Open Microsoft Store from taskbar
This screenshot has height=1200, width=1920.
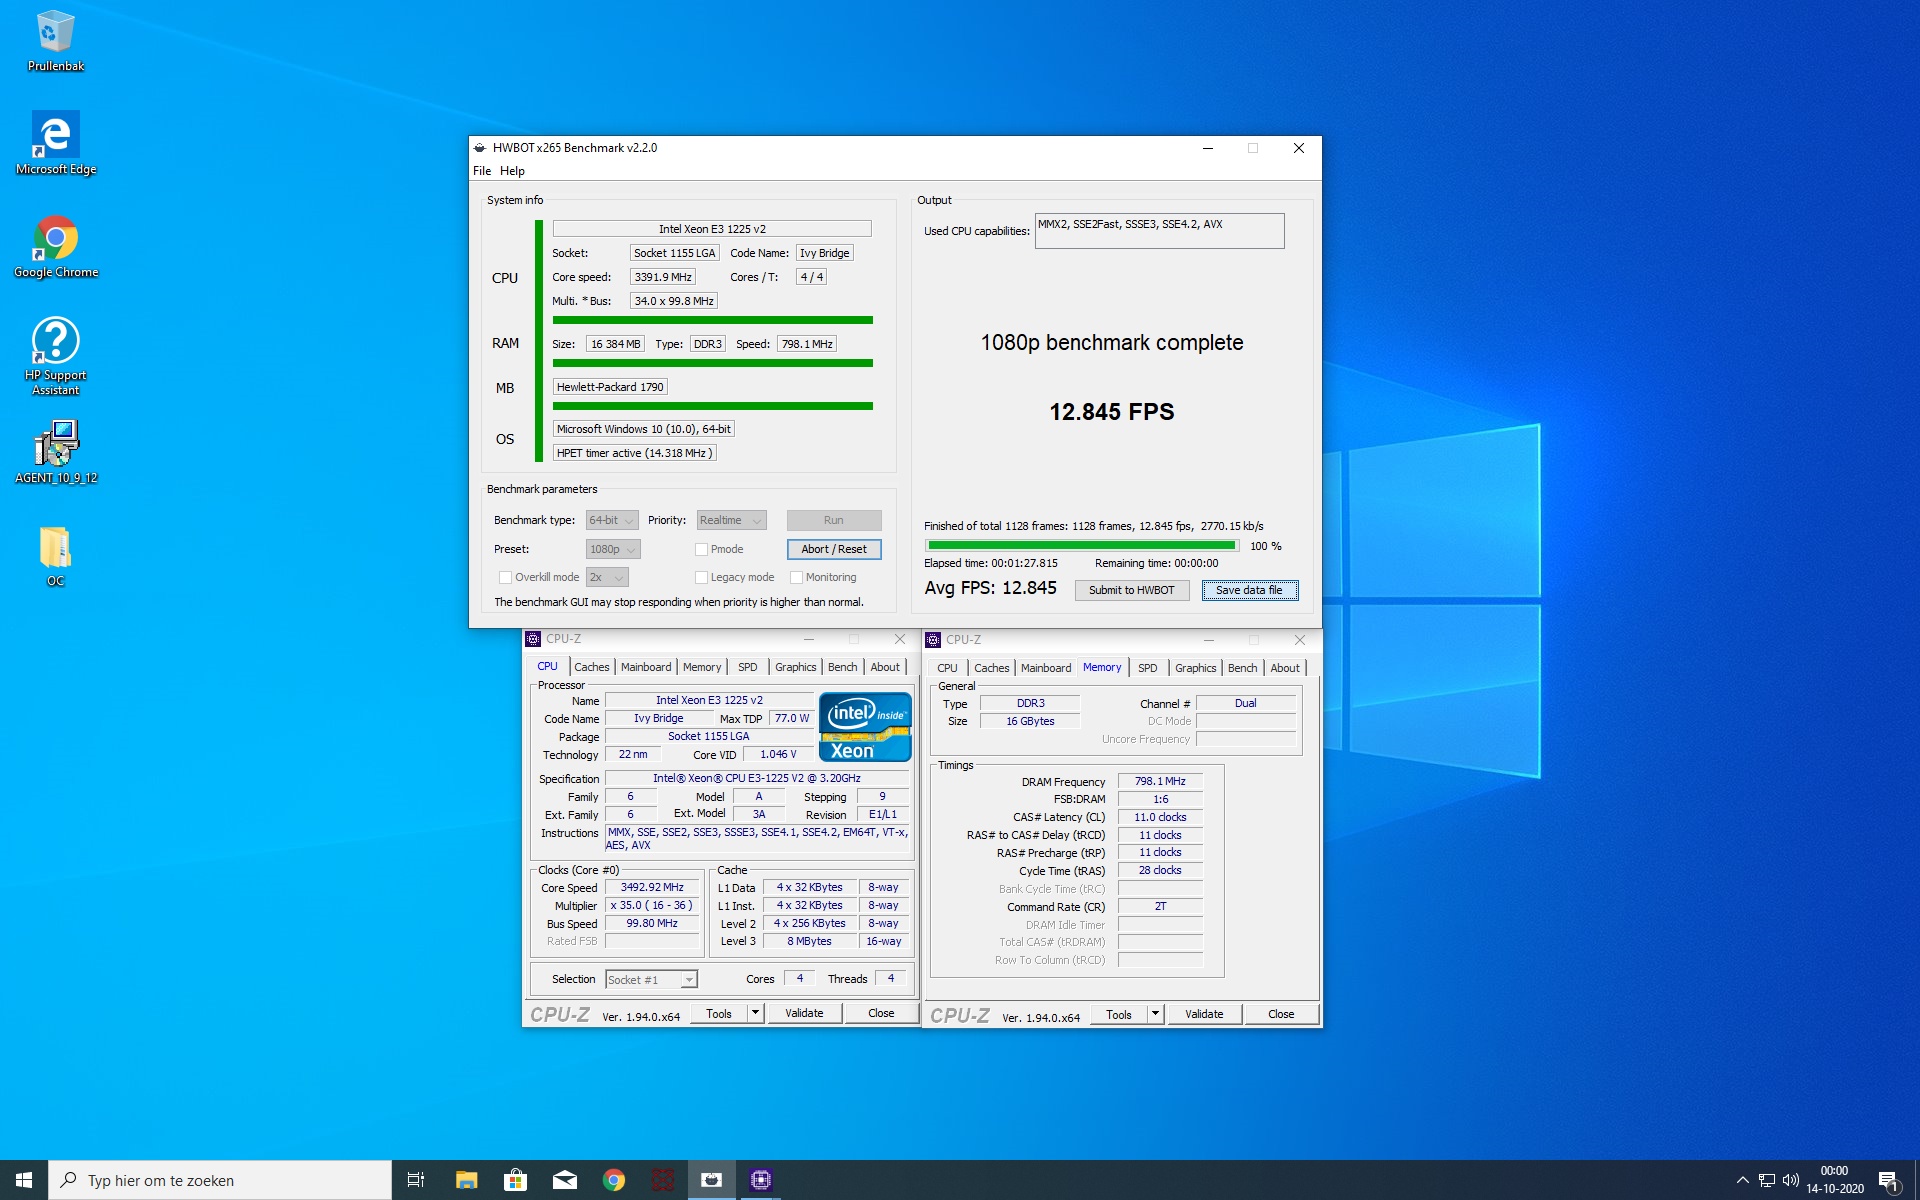[515, 1180]
